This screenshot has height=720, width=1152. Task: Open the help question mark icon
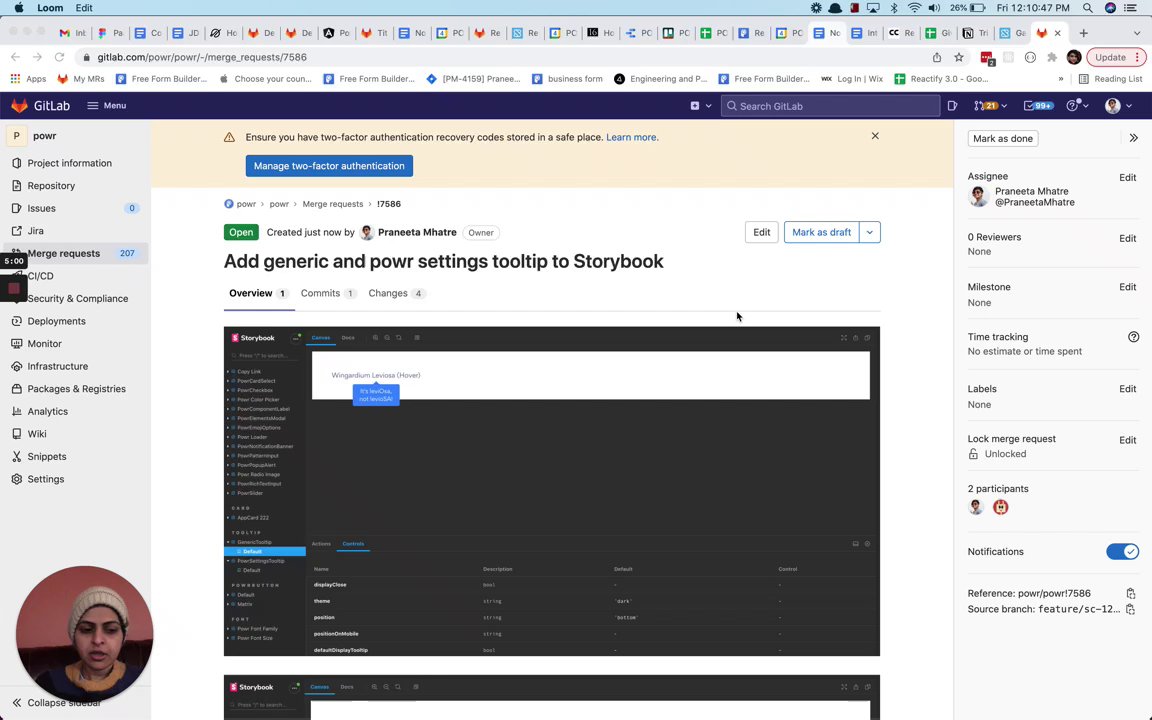(1076, 106)
